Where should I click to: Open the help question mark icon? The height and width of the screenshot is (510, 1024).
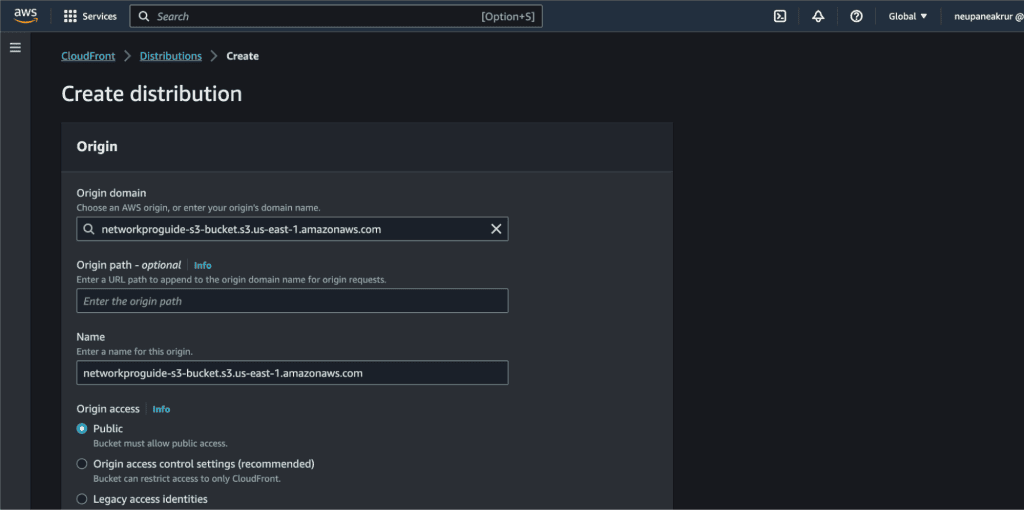pos(856,16)
